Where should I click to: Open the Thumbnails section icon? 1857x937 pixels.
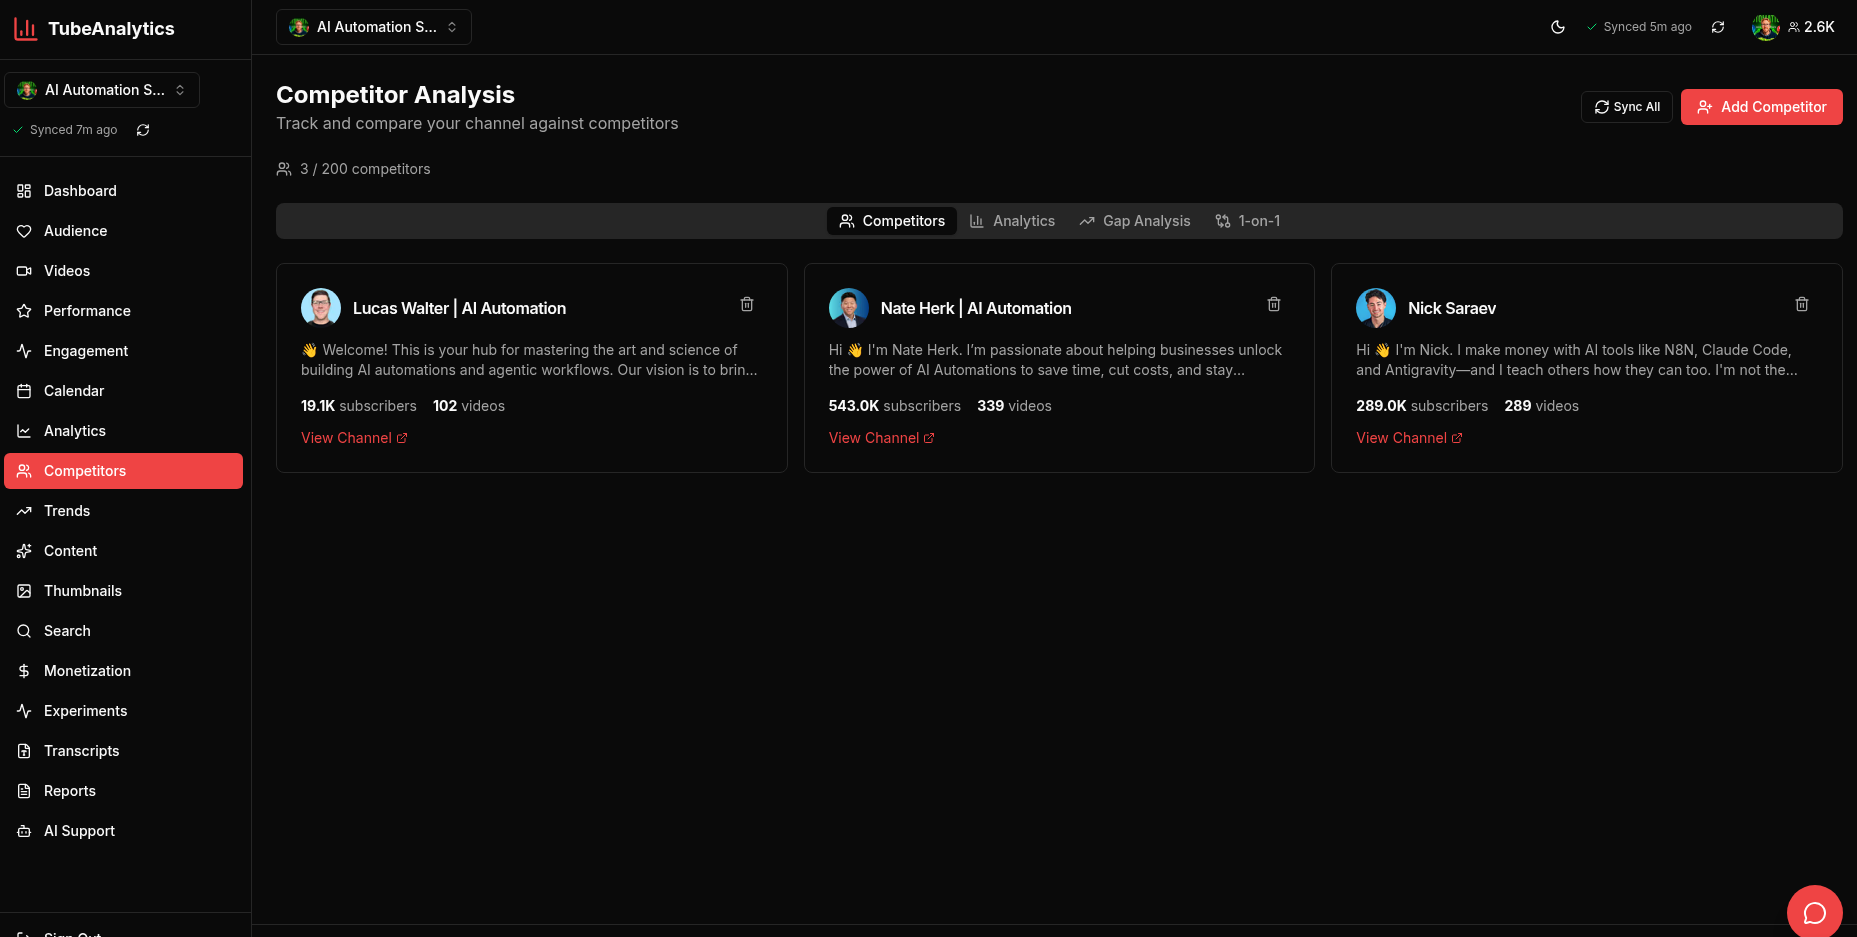click(x=23, y=591)
